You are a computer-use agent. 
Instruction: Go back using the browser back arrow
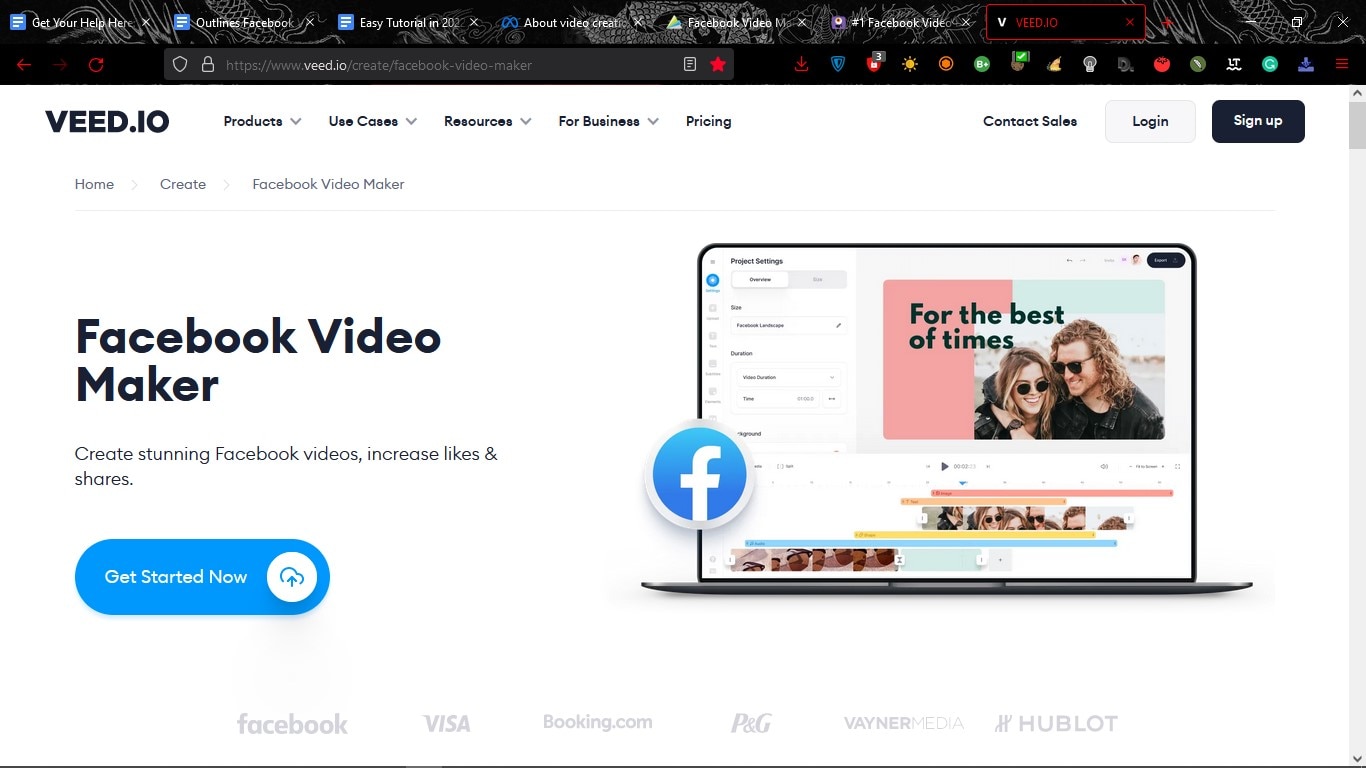(24, 65)
